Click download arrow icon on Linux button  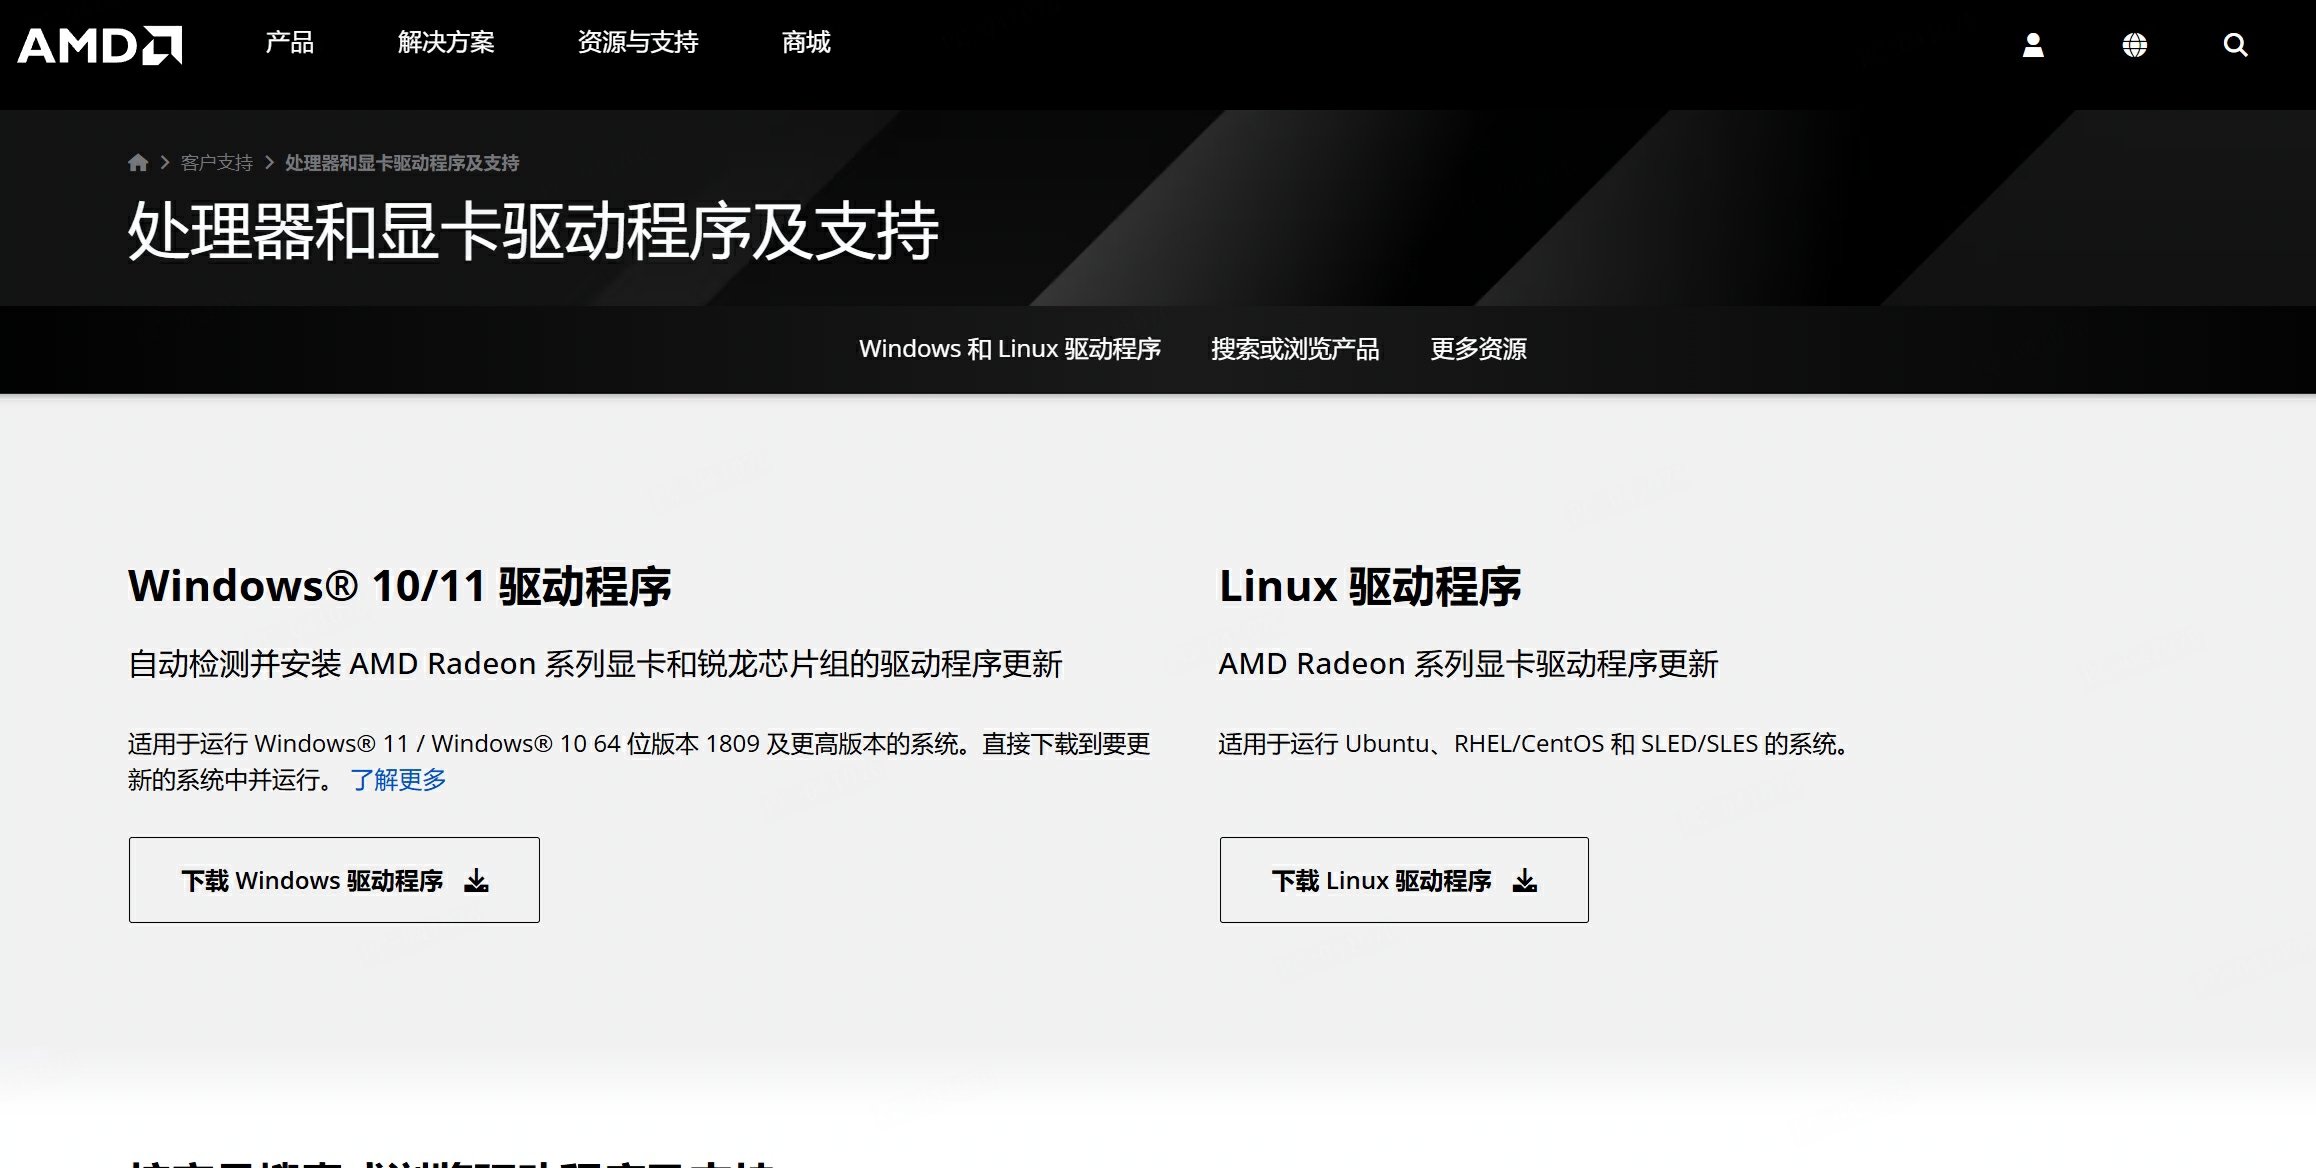point(1525,881)
